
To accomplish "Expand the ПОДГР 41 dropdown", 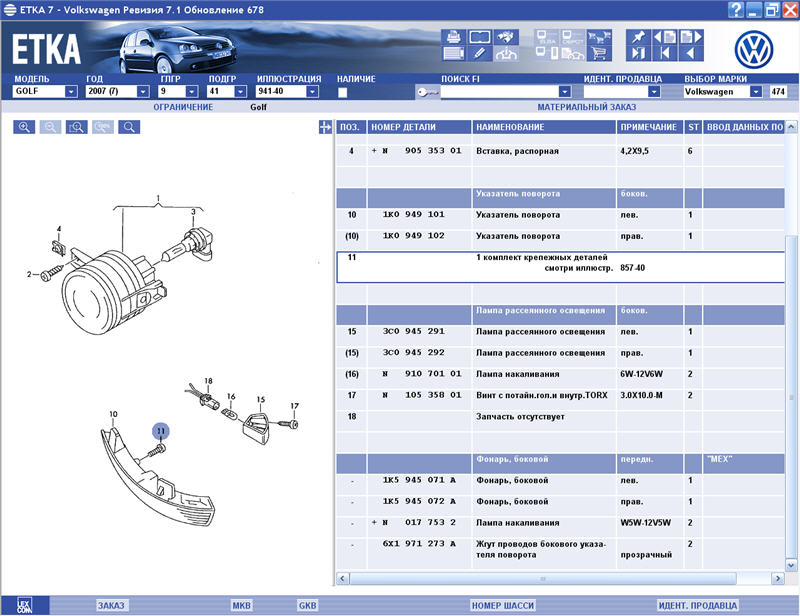I will pyautogui.click(x=241, y=91).
